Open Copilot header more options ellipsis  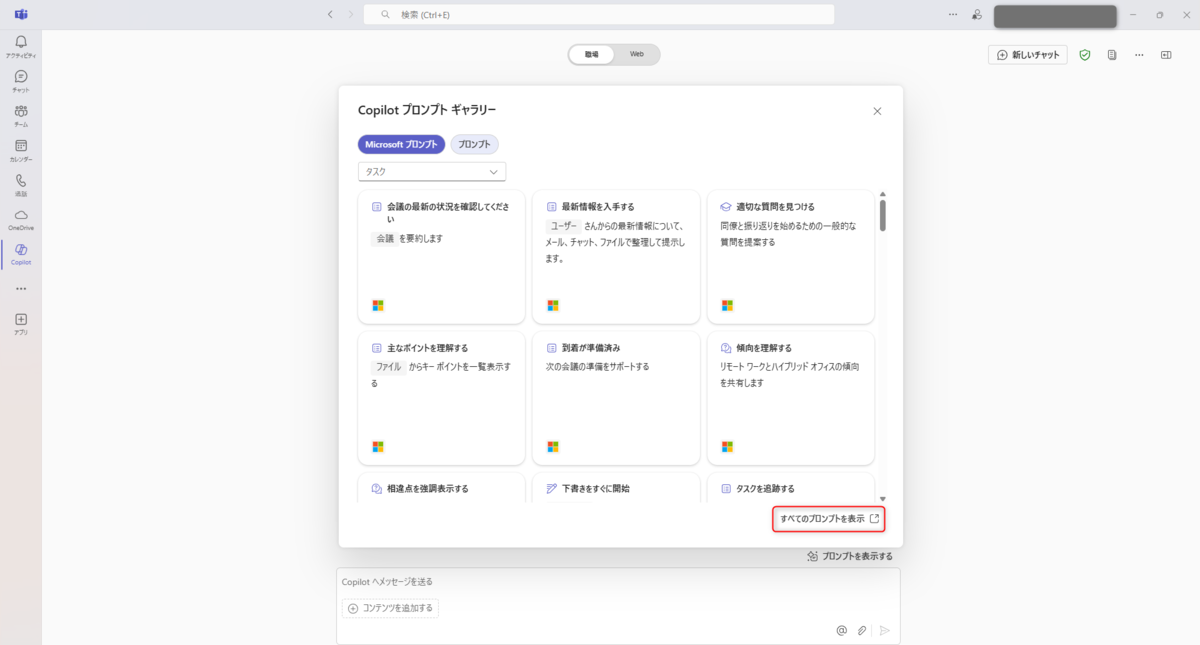(x=1139, y=55)
